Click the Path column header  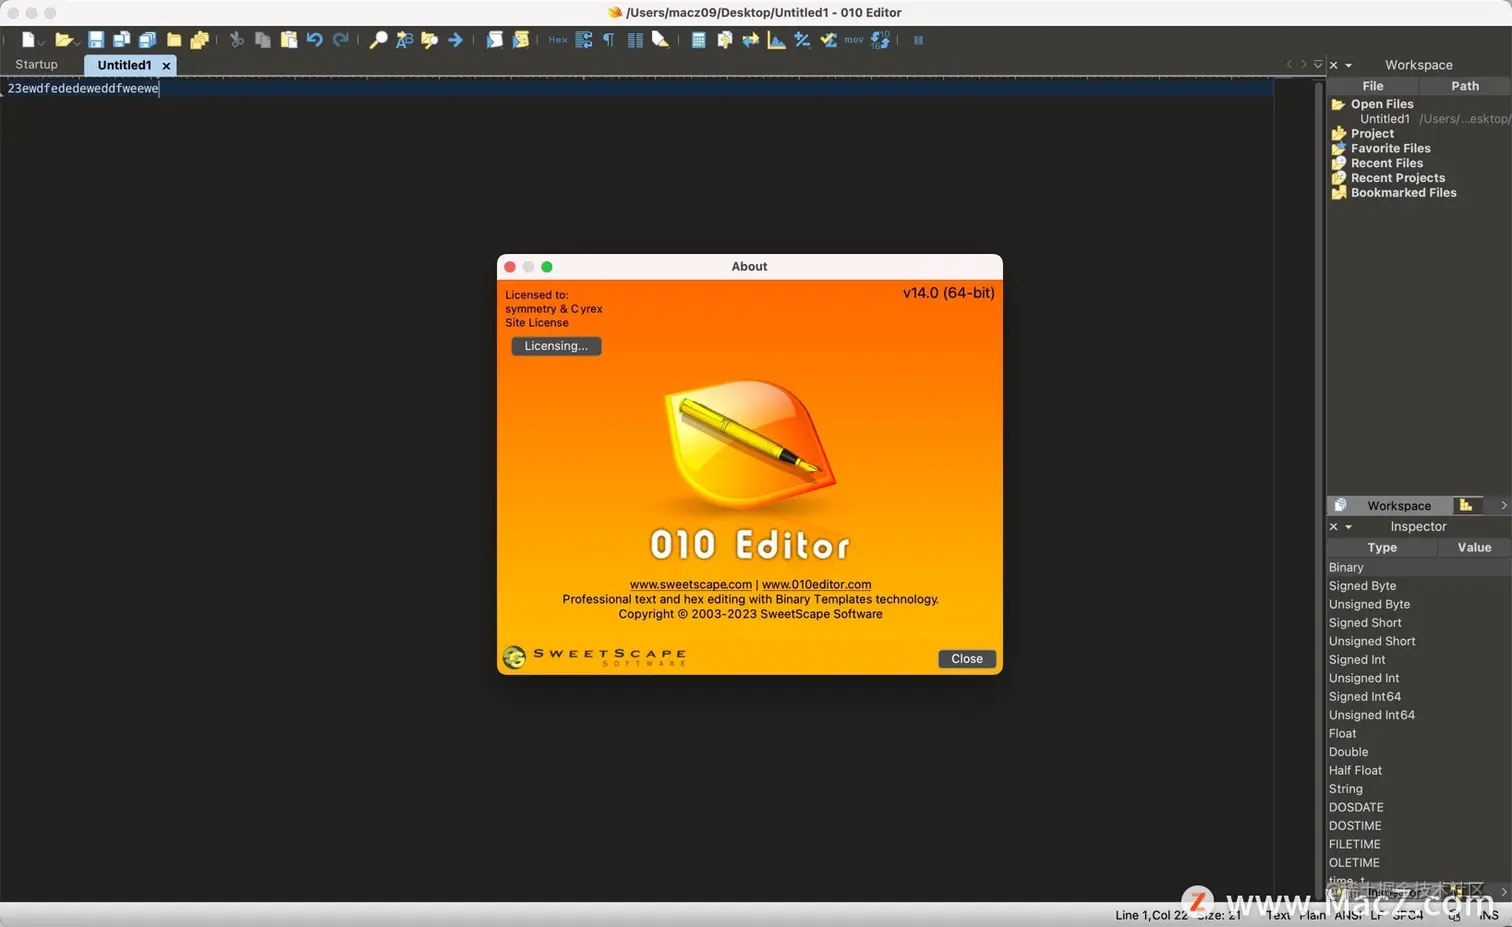click(1465, 86)
